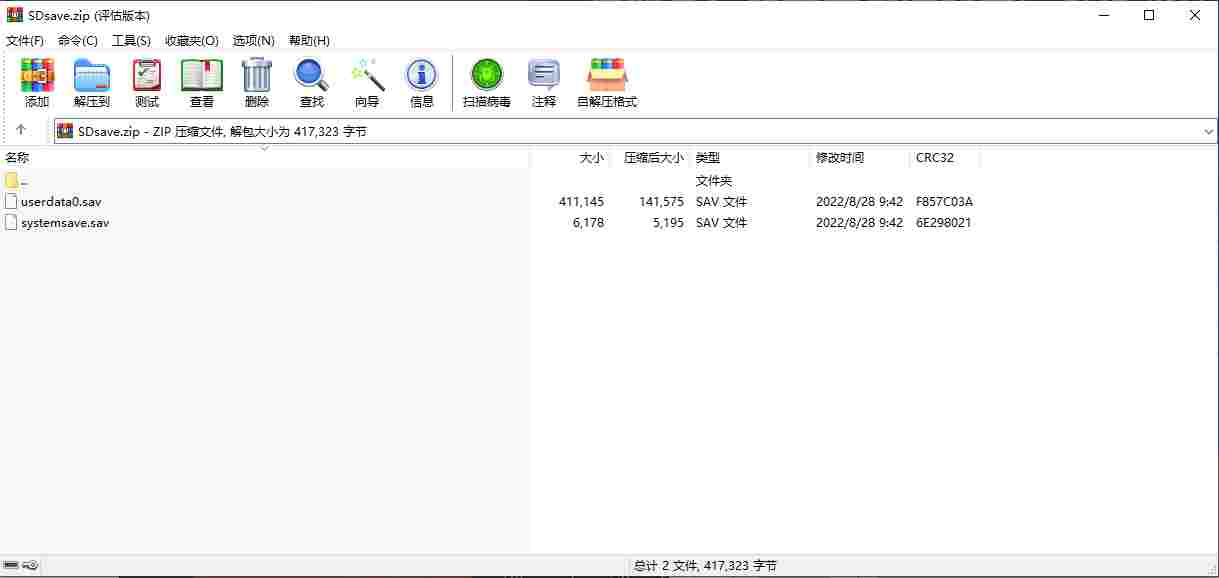The width and height of the screenshot is (1219, 578).
Task: Click CRC32 value F857C03A
Action: (944, 202)
